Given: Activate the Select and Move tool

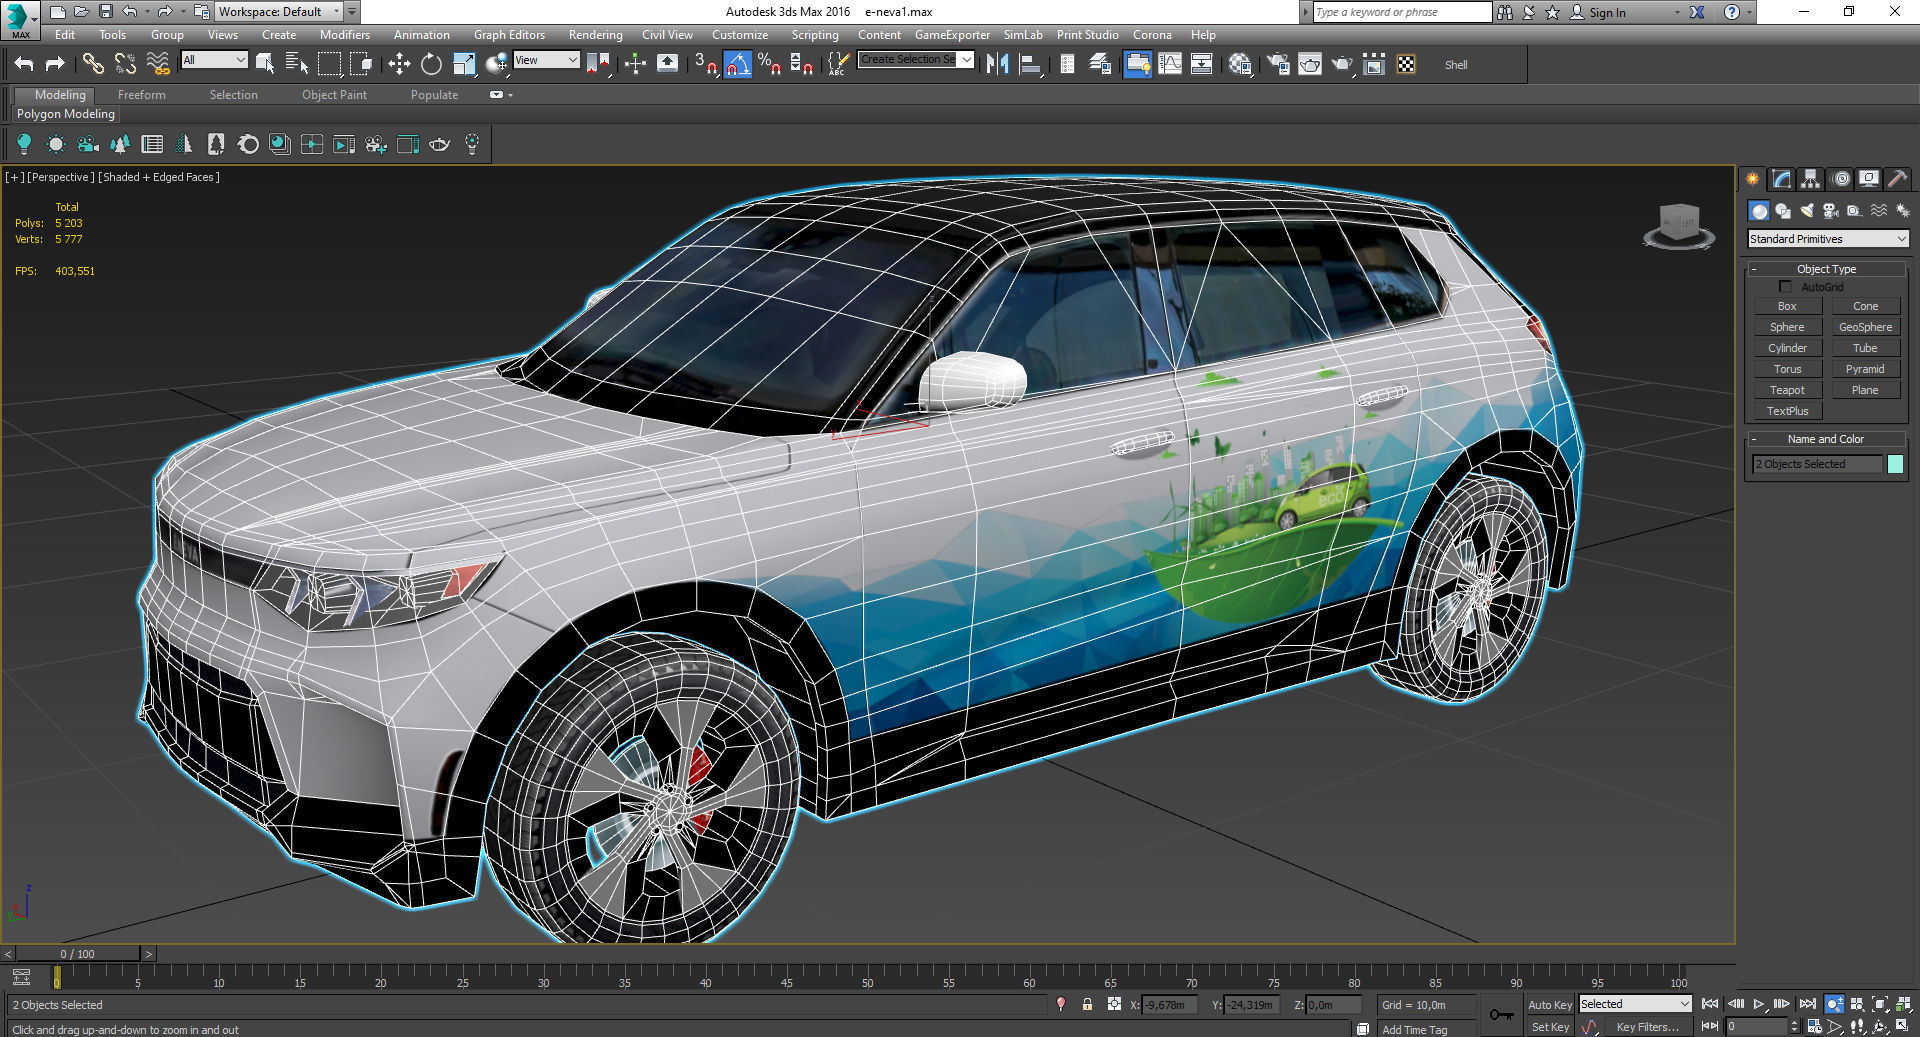Looking at the screenshot, I should pos(399,64).
